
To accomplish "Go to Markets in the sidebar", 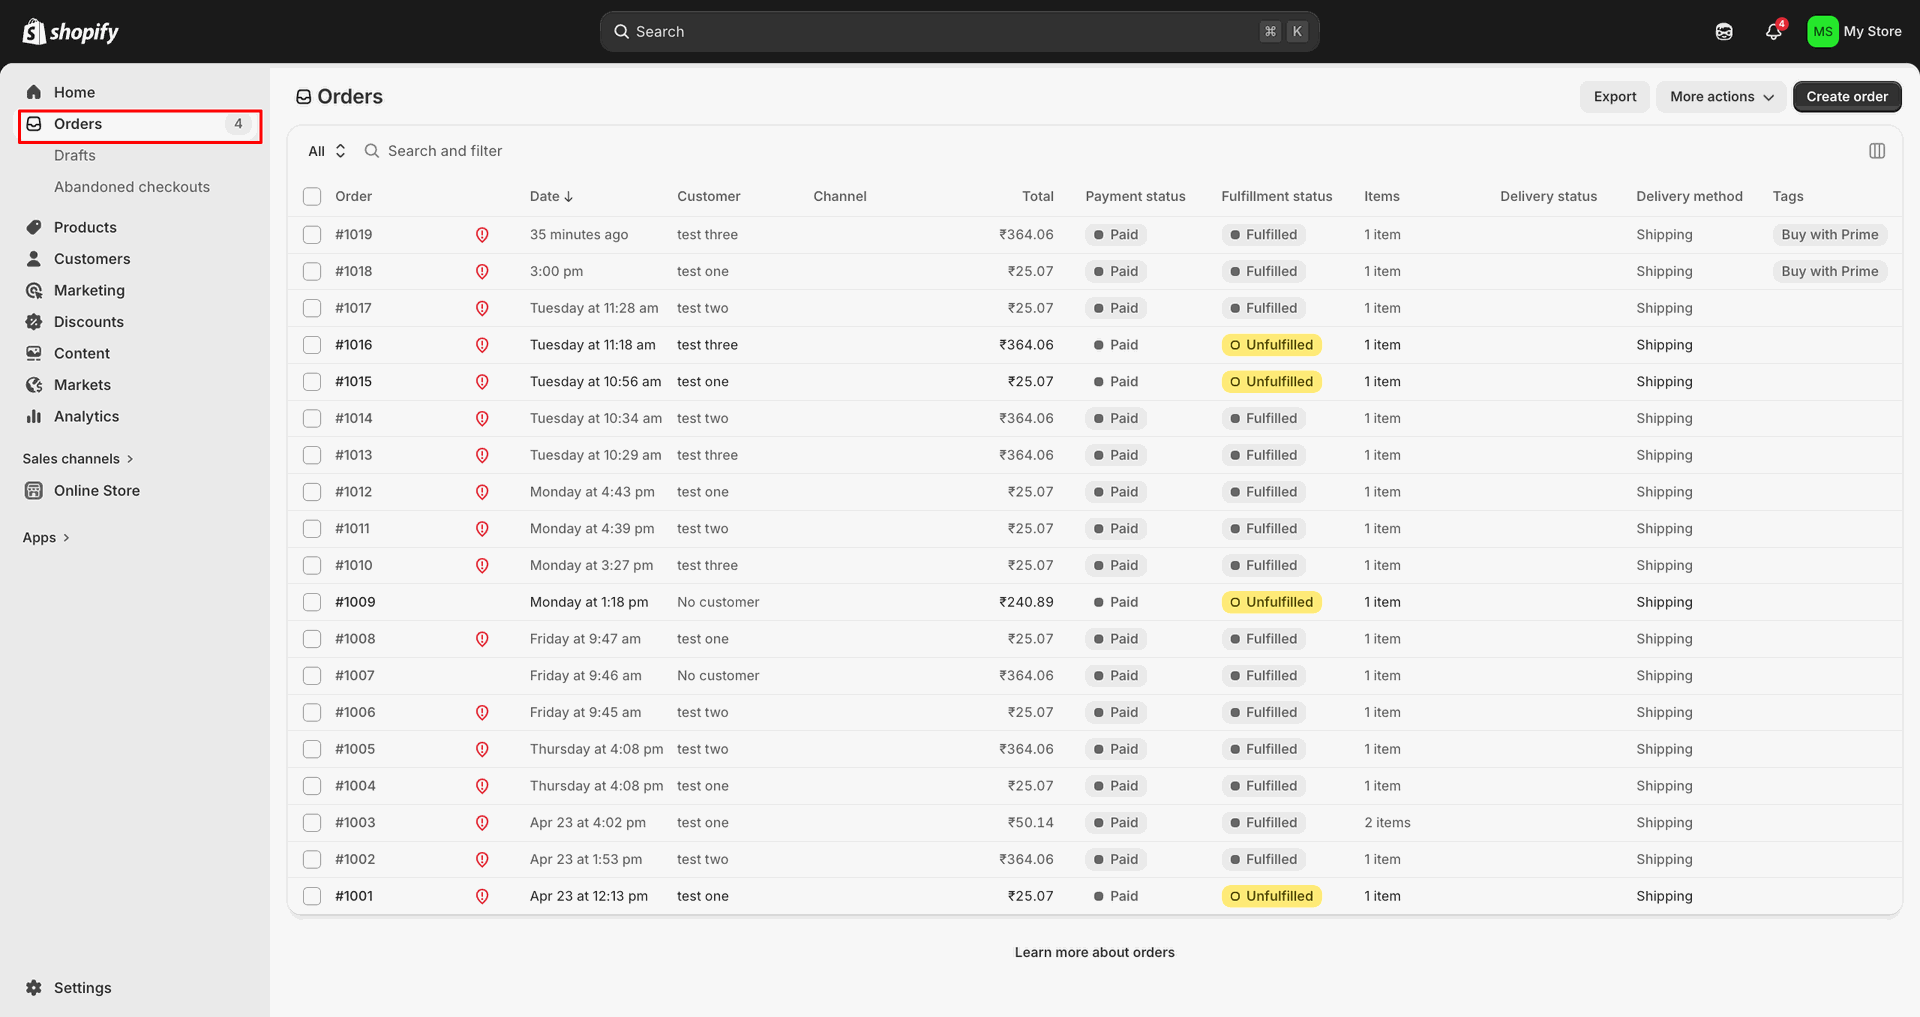I will [82, 385].
